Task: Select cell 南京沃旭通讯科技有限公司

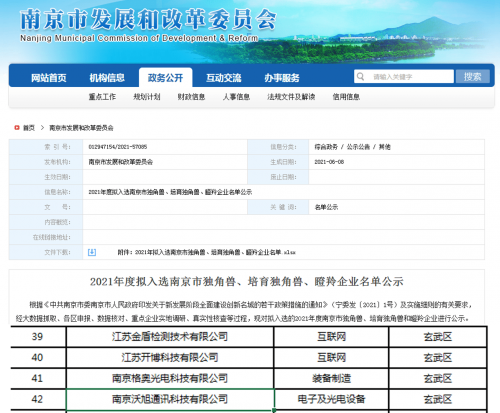Action: (170, 399)
